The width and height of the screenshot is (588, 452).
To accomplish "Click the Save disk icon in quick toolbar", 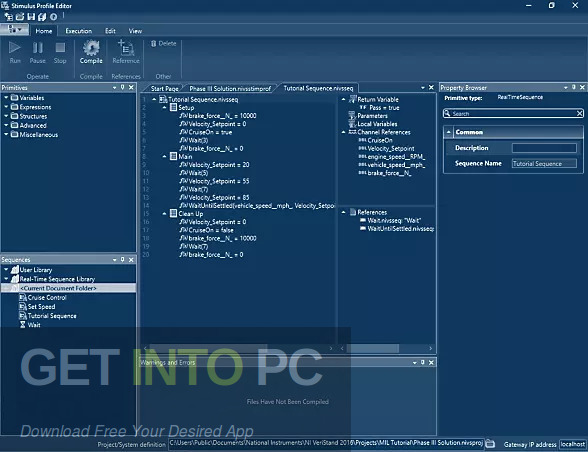I will click(x=31, y=17).
